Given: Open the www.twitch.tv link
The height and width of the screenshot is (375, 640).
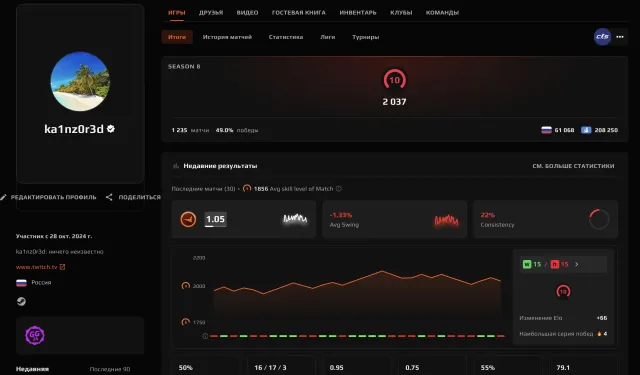Looking at the screenshot, I should [x=36, y=267].
